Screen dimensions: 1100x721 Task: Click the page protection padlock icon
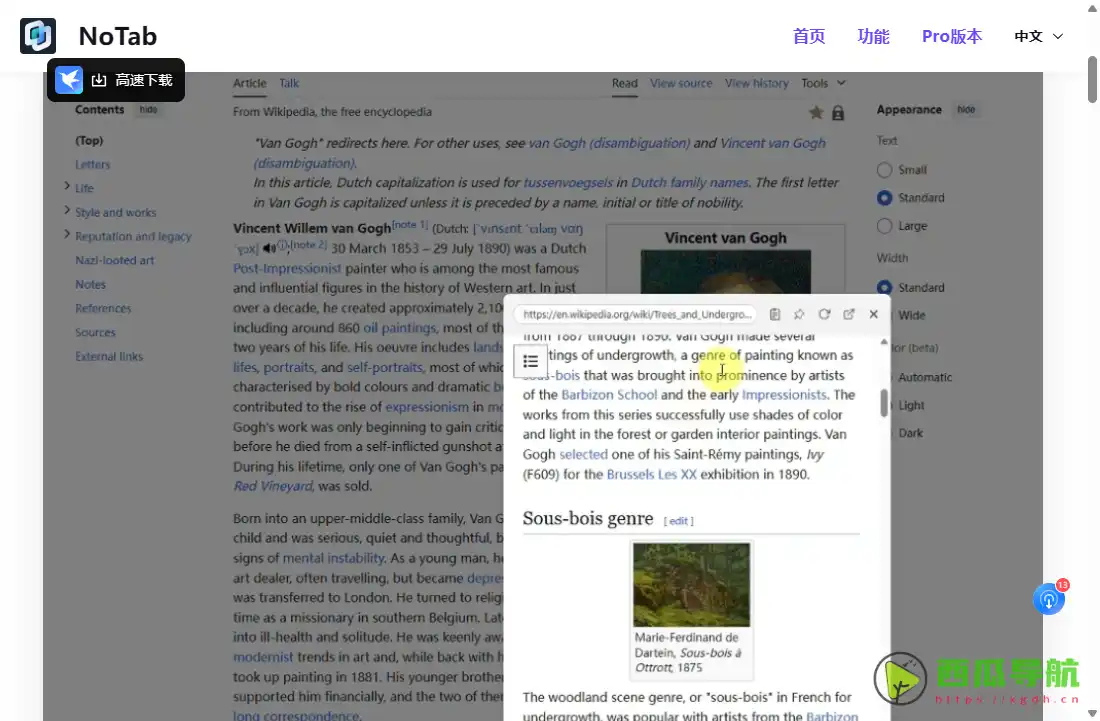[x=838, y=112]
